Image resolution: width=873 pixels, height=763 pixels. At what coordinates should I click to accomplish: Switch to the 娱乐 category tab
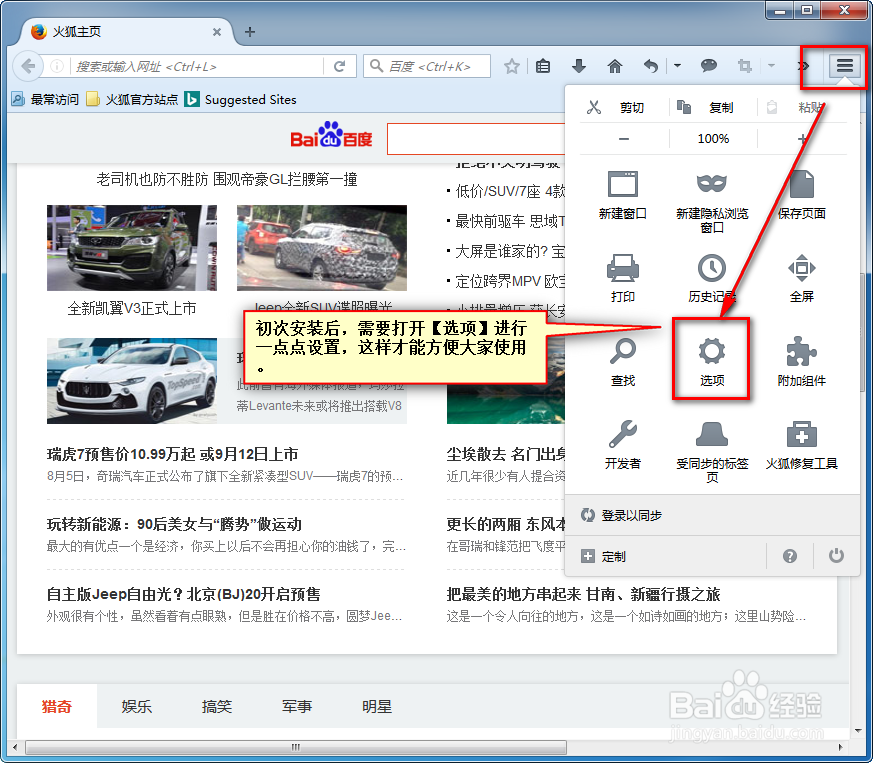pos(136,706)
